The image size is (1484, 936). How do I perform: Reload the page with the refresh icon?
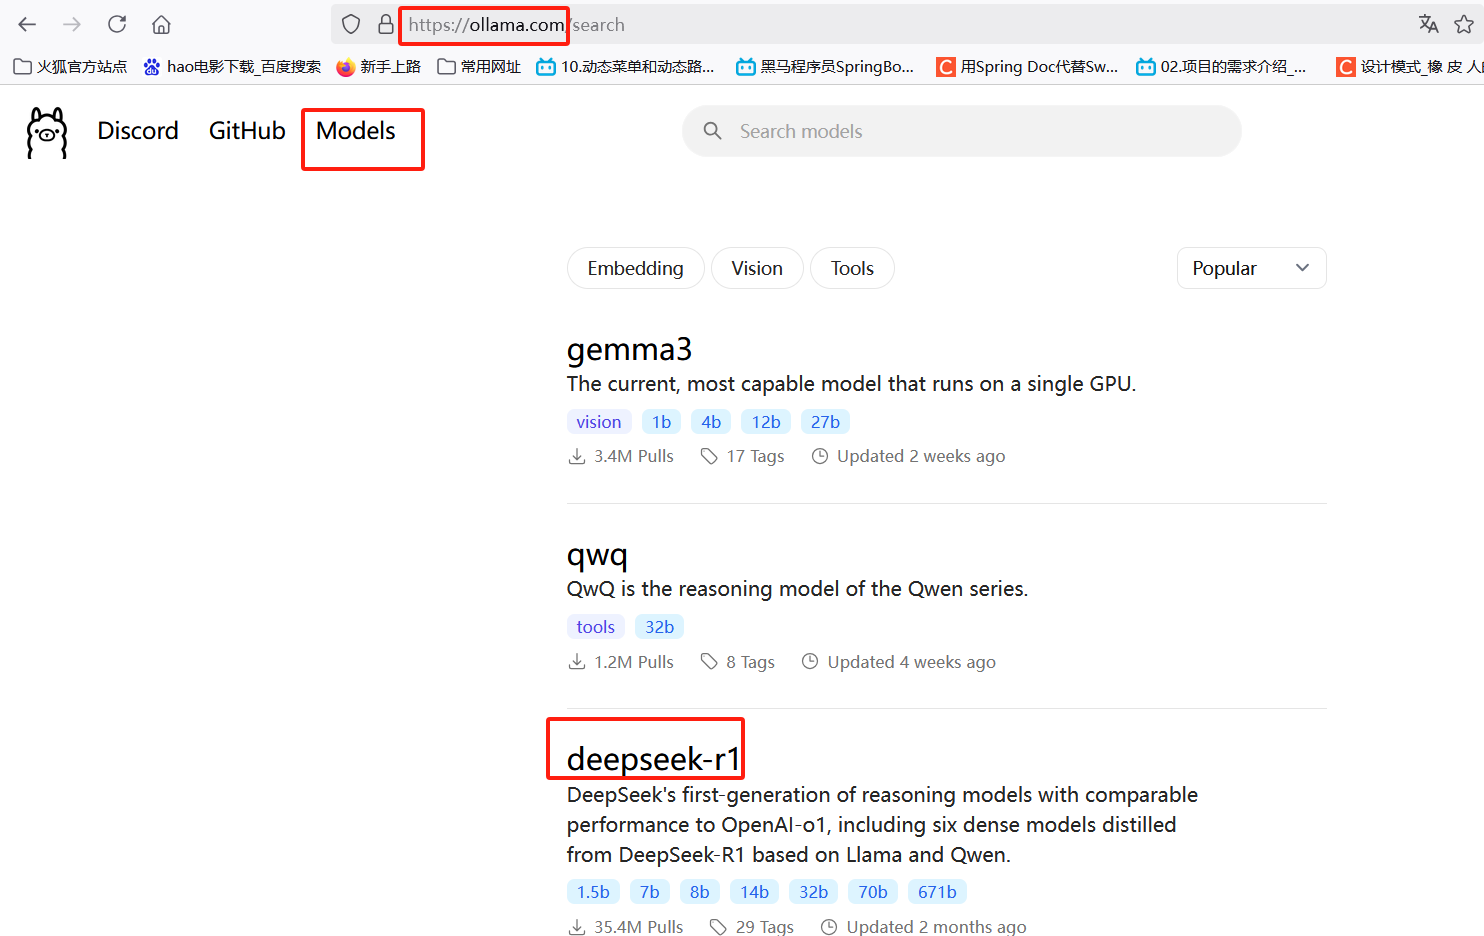(117, 24)
